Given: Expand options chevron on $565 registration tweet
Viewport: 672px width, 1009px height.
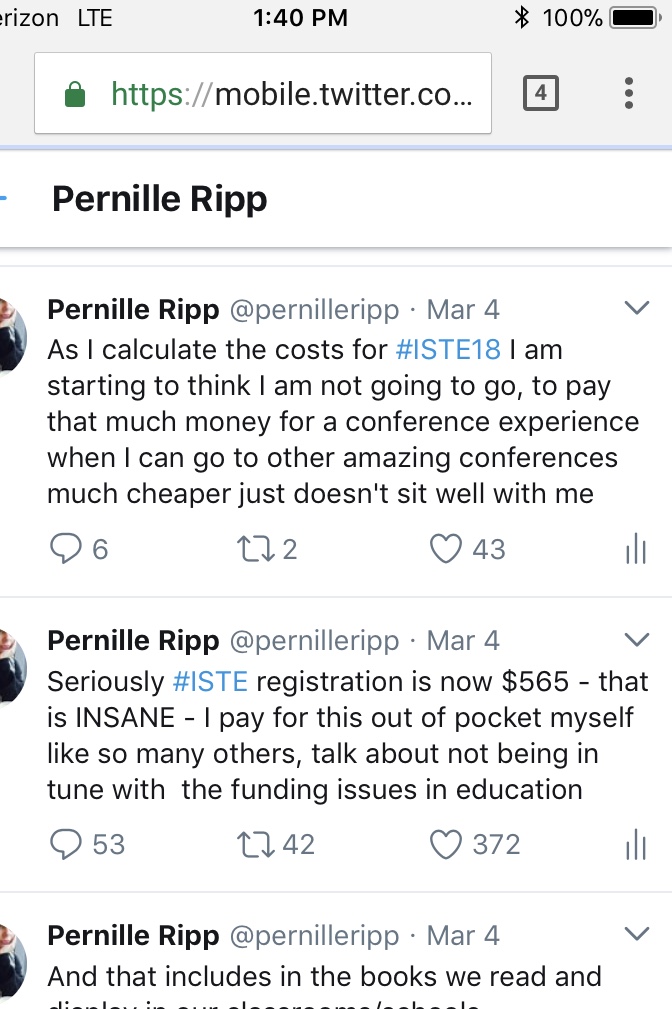Looking at the screenshot, I should point(637,638).
